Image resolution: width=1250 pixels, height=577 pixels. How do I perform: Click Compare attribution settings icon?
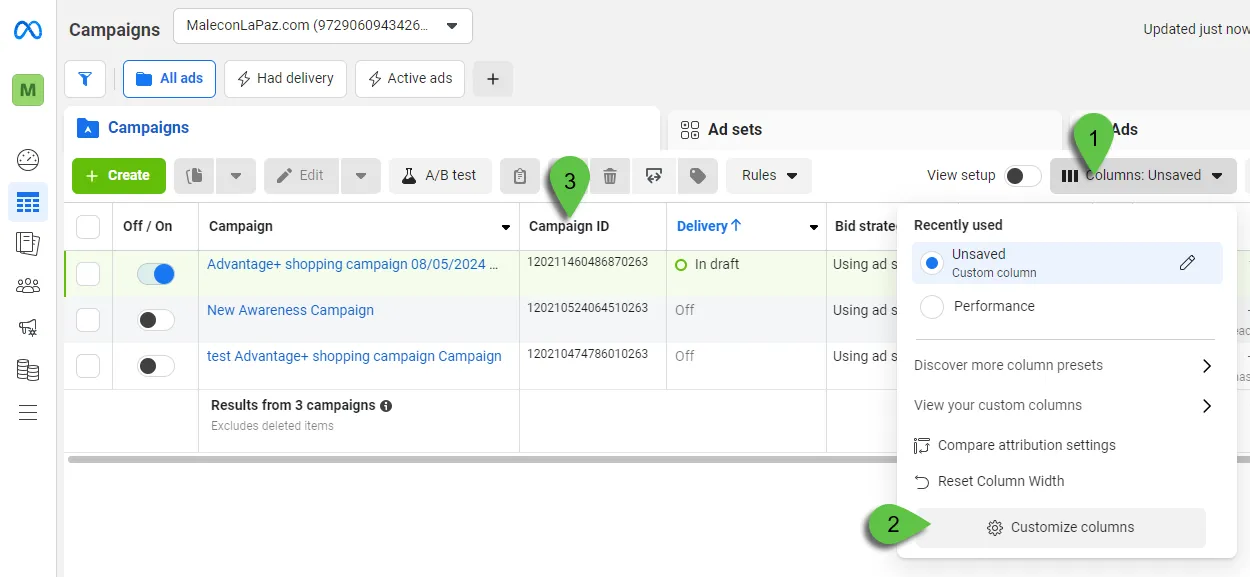pyautogui.click(x=922, y=445)
